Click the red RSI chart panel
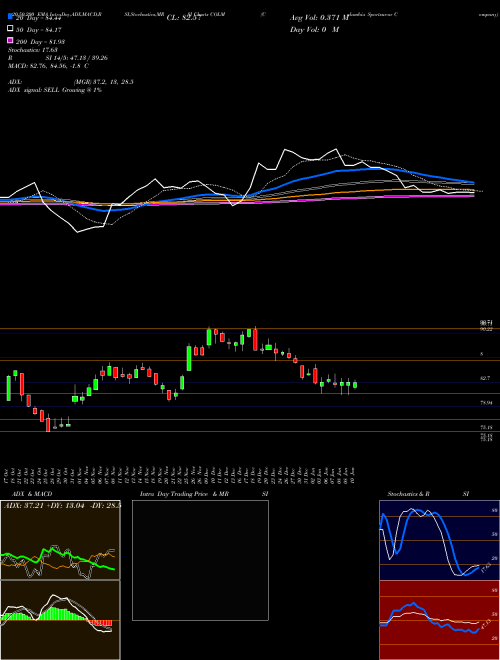Image resolution: width=500 pixels, height=660 pixels. pyautogui.click(x=440, y=620)
